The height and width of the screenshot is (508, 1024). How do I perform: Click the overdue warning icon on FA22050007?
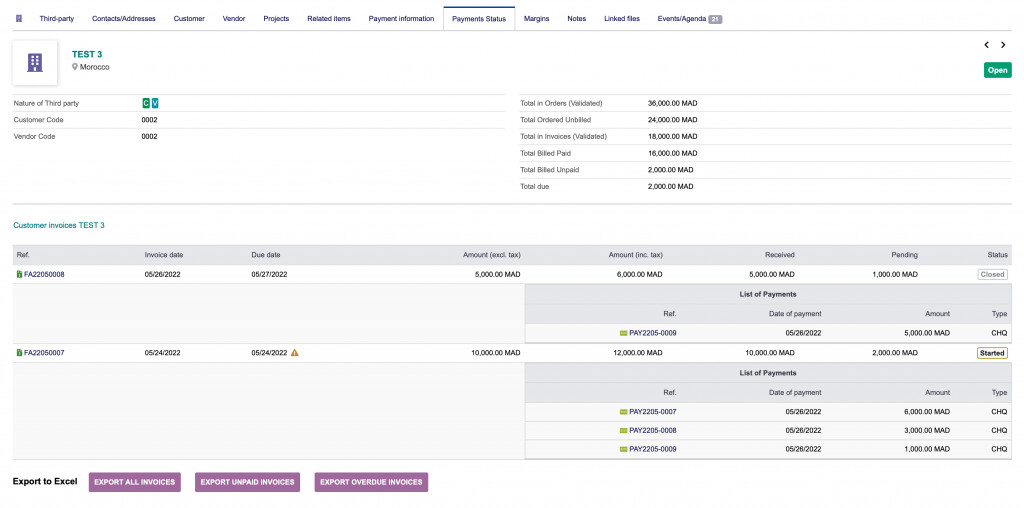tap(295, 353)
